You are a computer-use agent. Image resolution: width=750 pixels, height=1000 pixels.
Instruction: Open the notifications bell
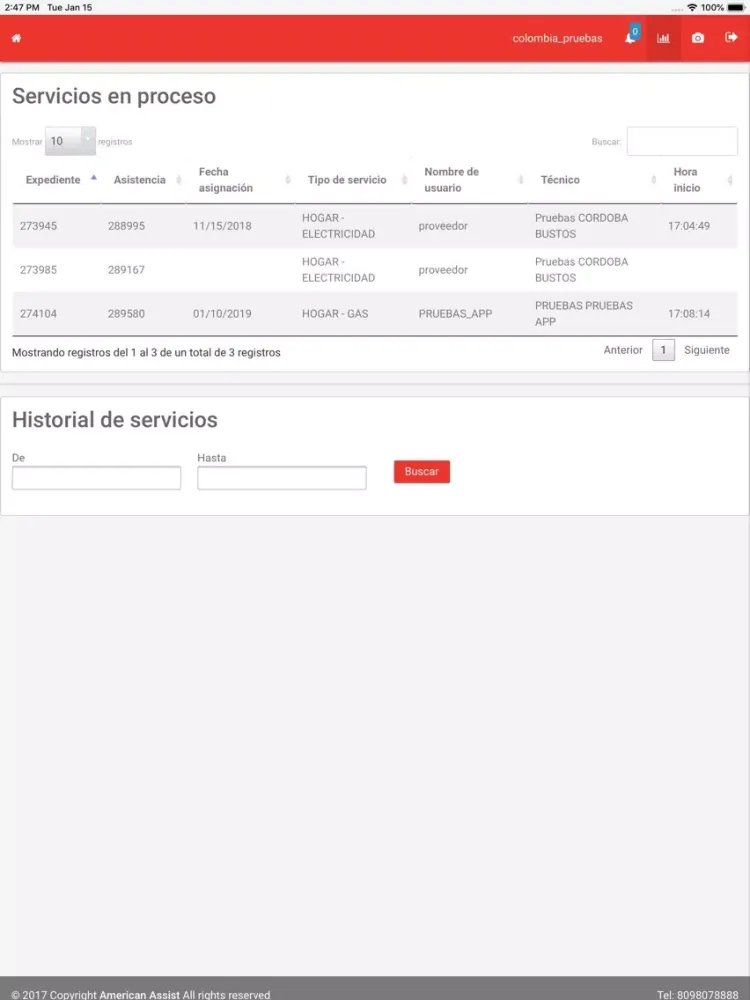[x=630, y=38]
